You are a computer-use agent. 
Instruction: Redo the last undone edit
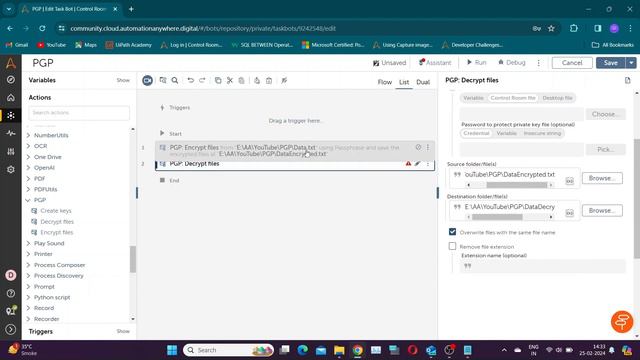tap(202, 80)
